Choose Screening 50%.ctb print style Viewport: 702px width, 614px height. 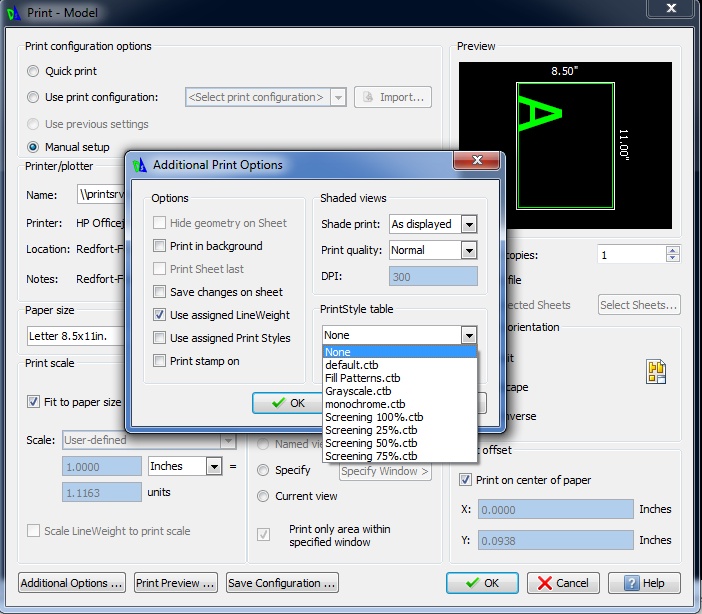pyautogui.click(x=399, y=443)
